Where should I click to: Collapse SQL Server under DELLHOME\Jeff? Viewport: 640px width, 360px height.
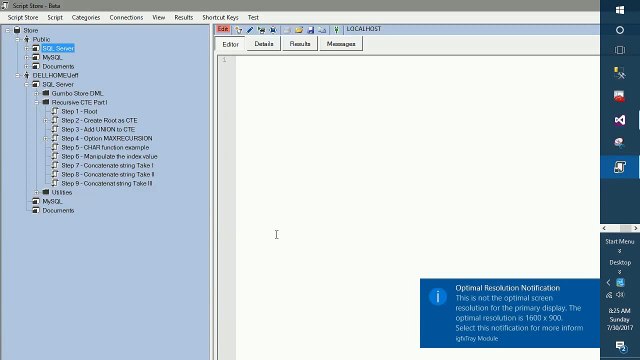coord(27,84)
